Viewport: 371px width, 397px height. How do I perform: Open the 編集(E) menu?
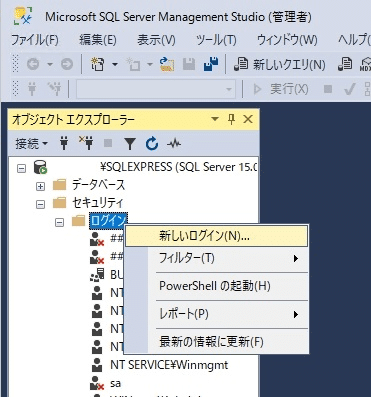pyautogui.click(x=98, y=40)
